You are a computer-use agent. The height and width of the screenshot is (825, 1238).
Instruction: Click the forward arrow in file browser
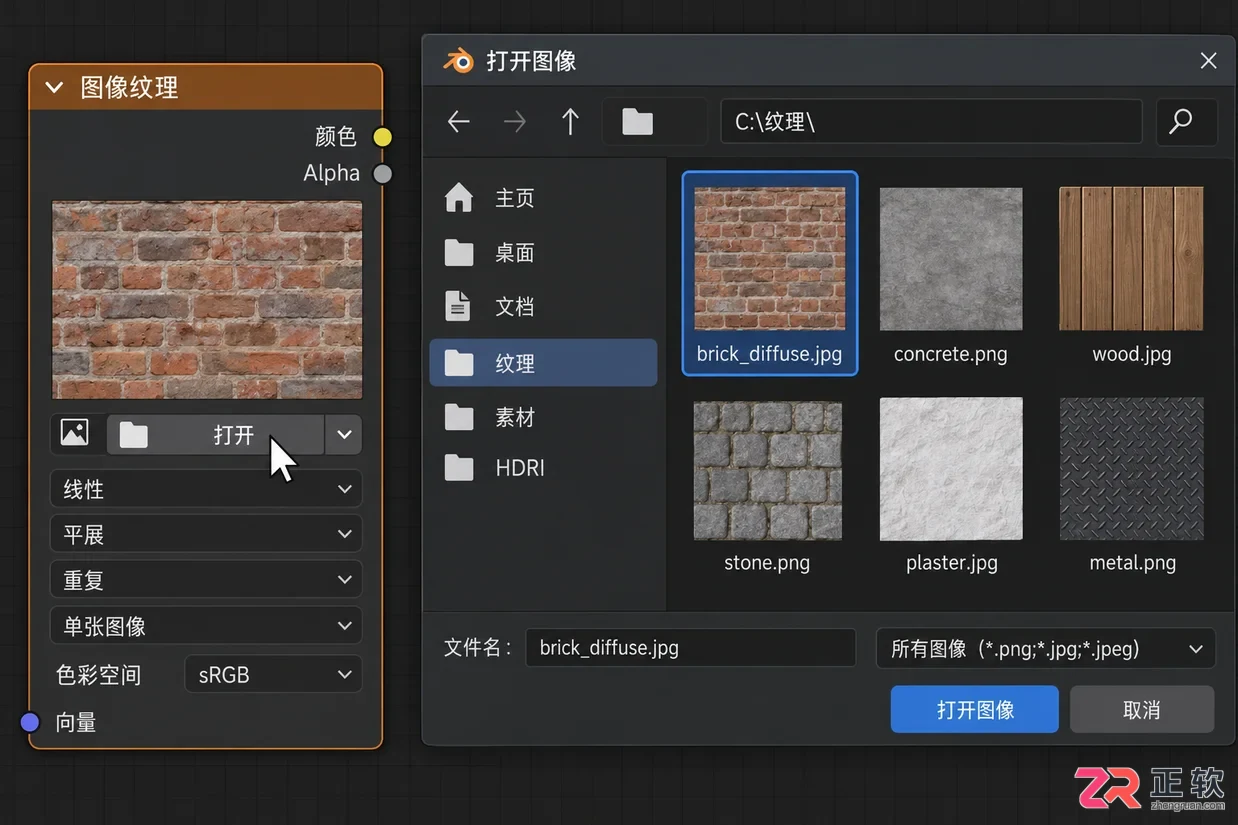pyautogui.click(x=514, y=122)
